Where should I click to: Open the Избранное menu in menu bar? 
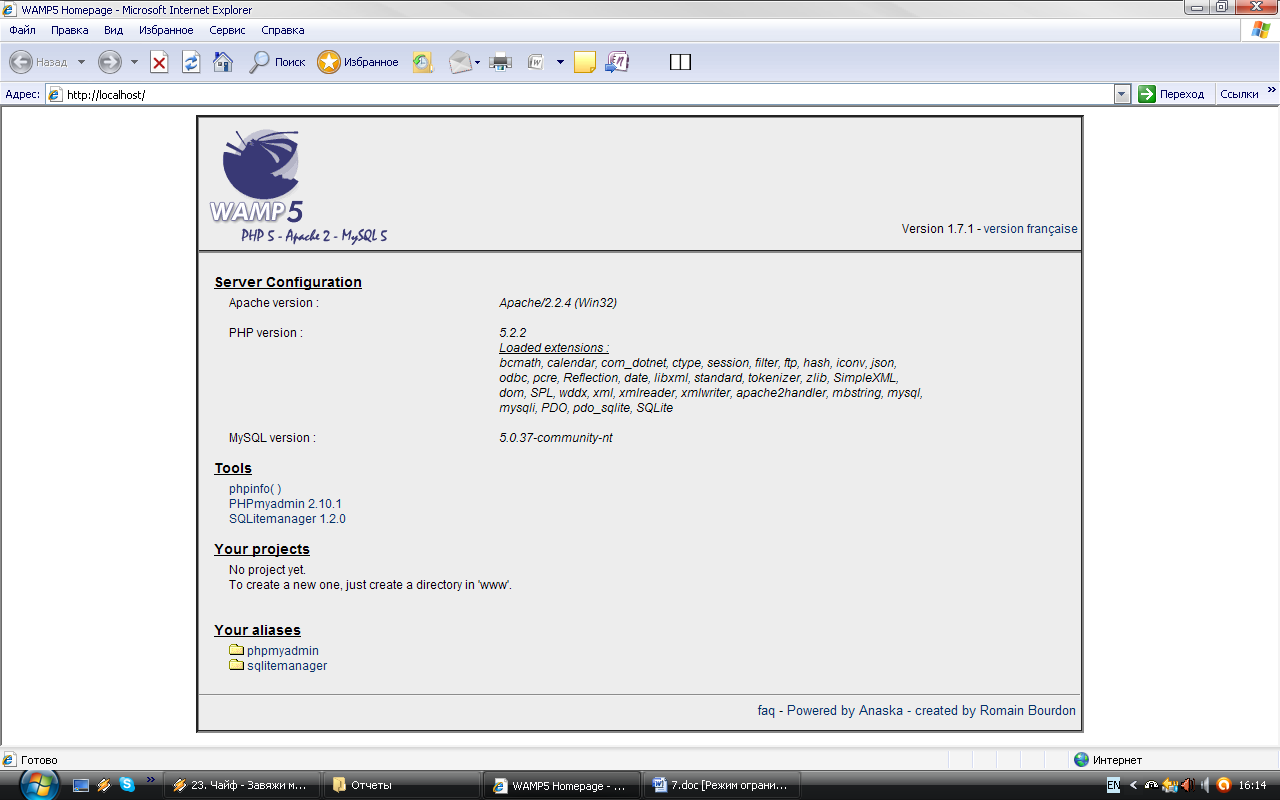pos(166,30)
